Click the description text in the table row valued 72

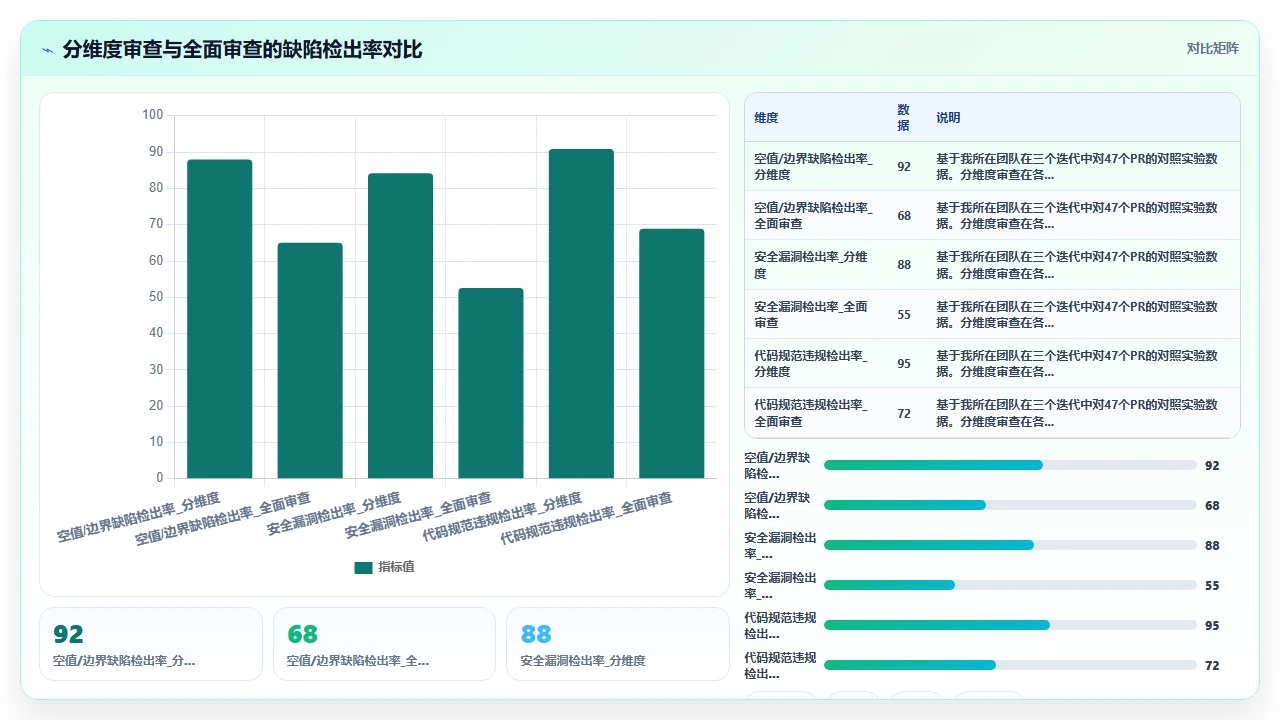tap(1077, 412)
